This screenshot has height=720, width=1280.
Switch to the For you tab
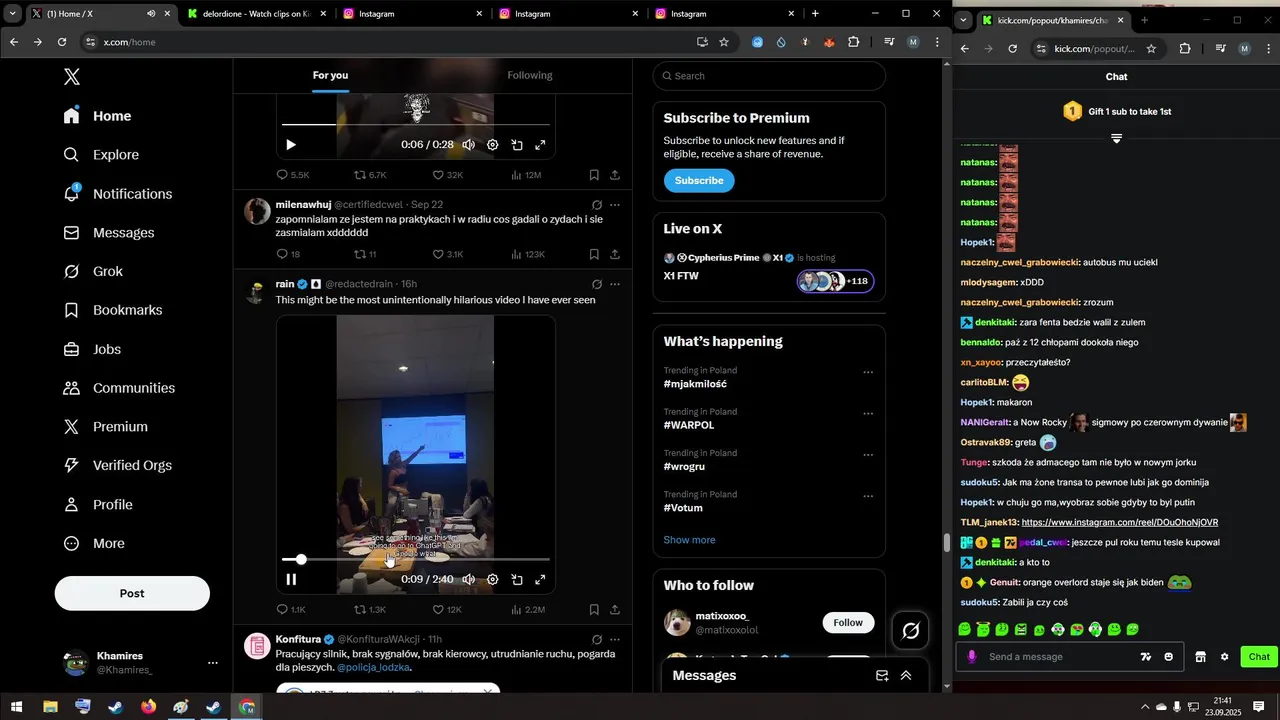click(x=330, y=76)
